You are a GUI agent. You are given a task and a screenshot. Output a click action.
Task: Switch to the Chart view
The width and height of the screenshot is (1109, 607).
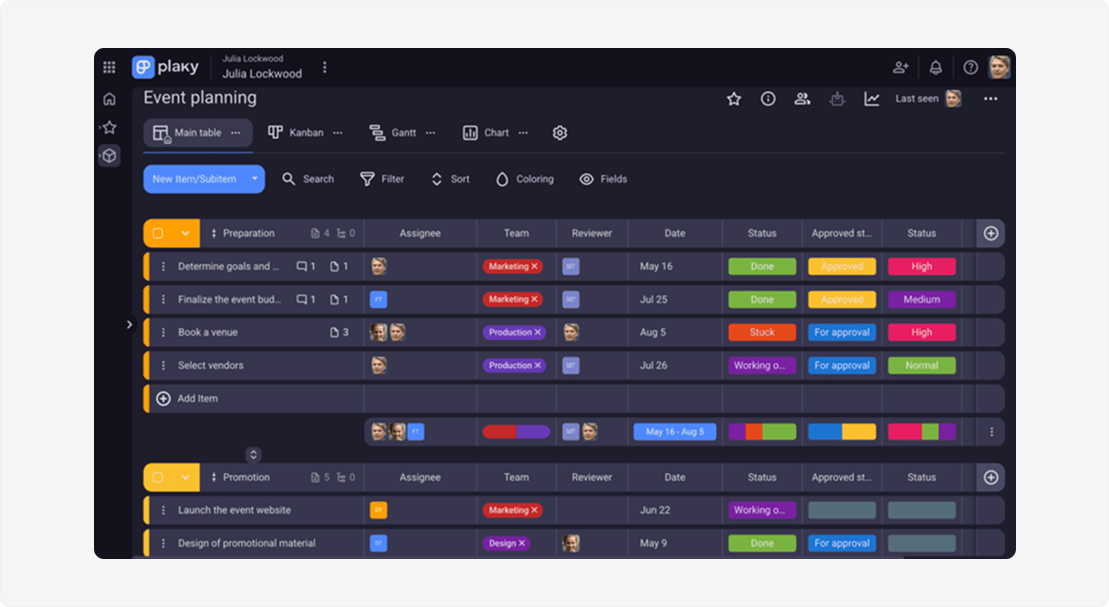pyautogui.click(x=486, y=133)
